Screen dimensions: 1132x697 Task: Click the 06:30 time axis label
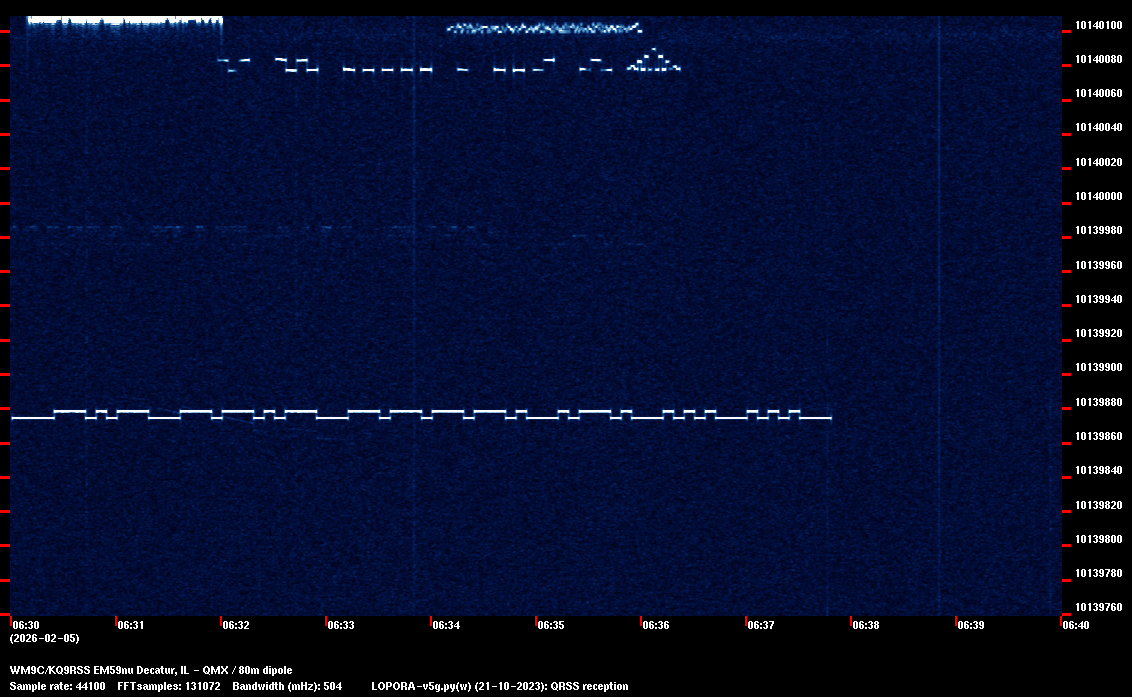click(x=26, y=625)
